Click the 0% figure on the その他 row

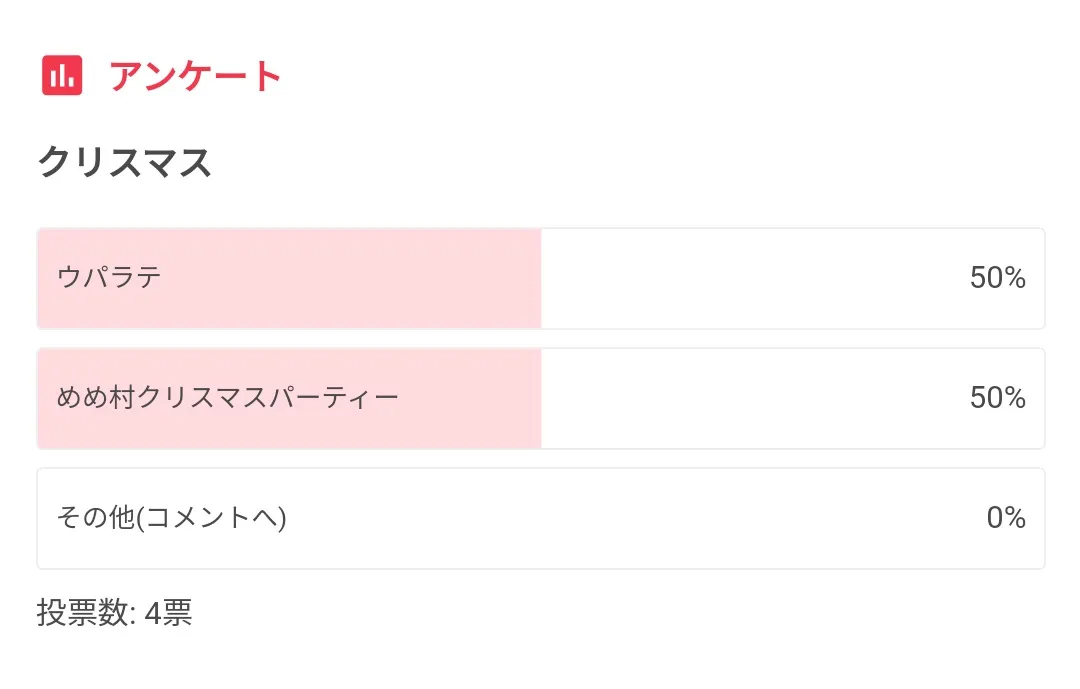1006,518
